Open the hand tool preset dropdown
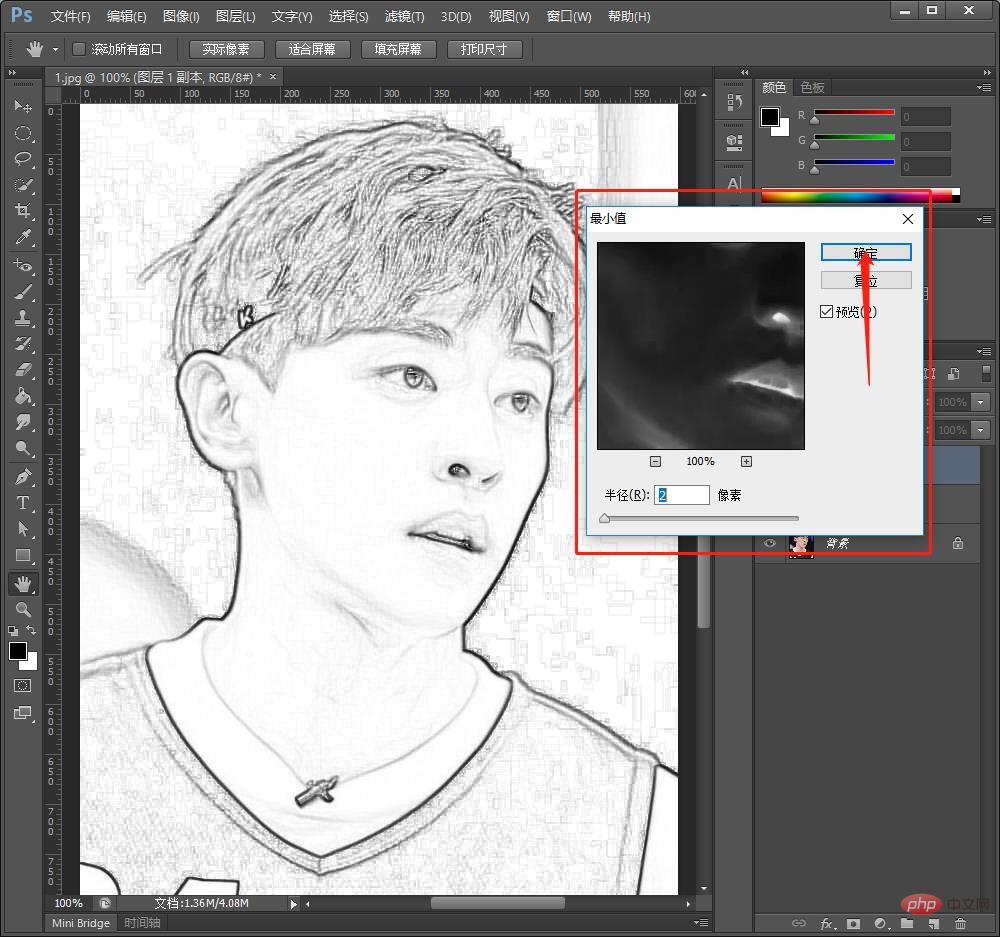Viewport: 1000px width, 937px height. click(55, 49)
